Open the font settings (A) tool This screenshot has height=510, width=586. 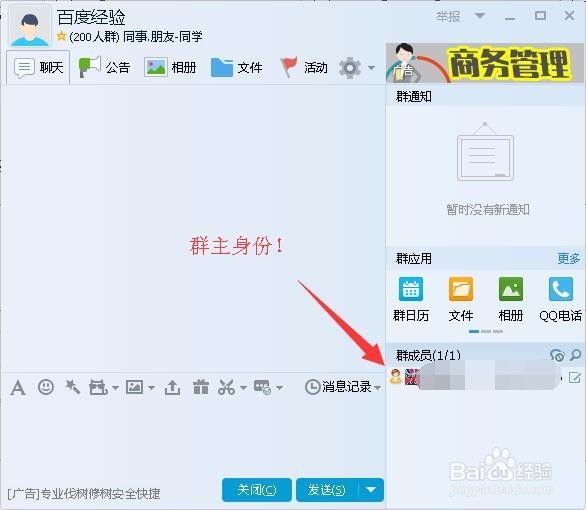pyautogui.click(x=18, y=387)
